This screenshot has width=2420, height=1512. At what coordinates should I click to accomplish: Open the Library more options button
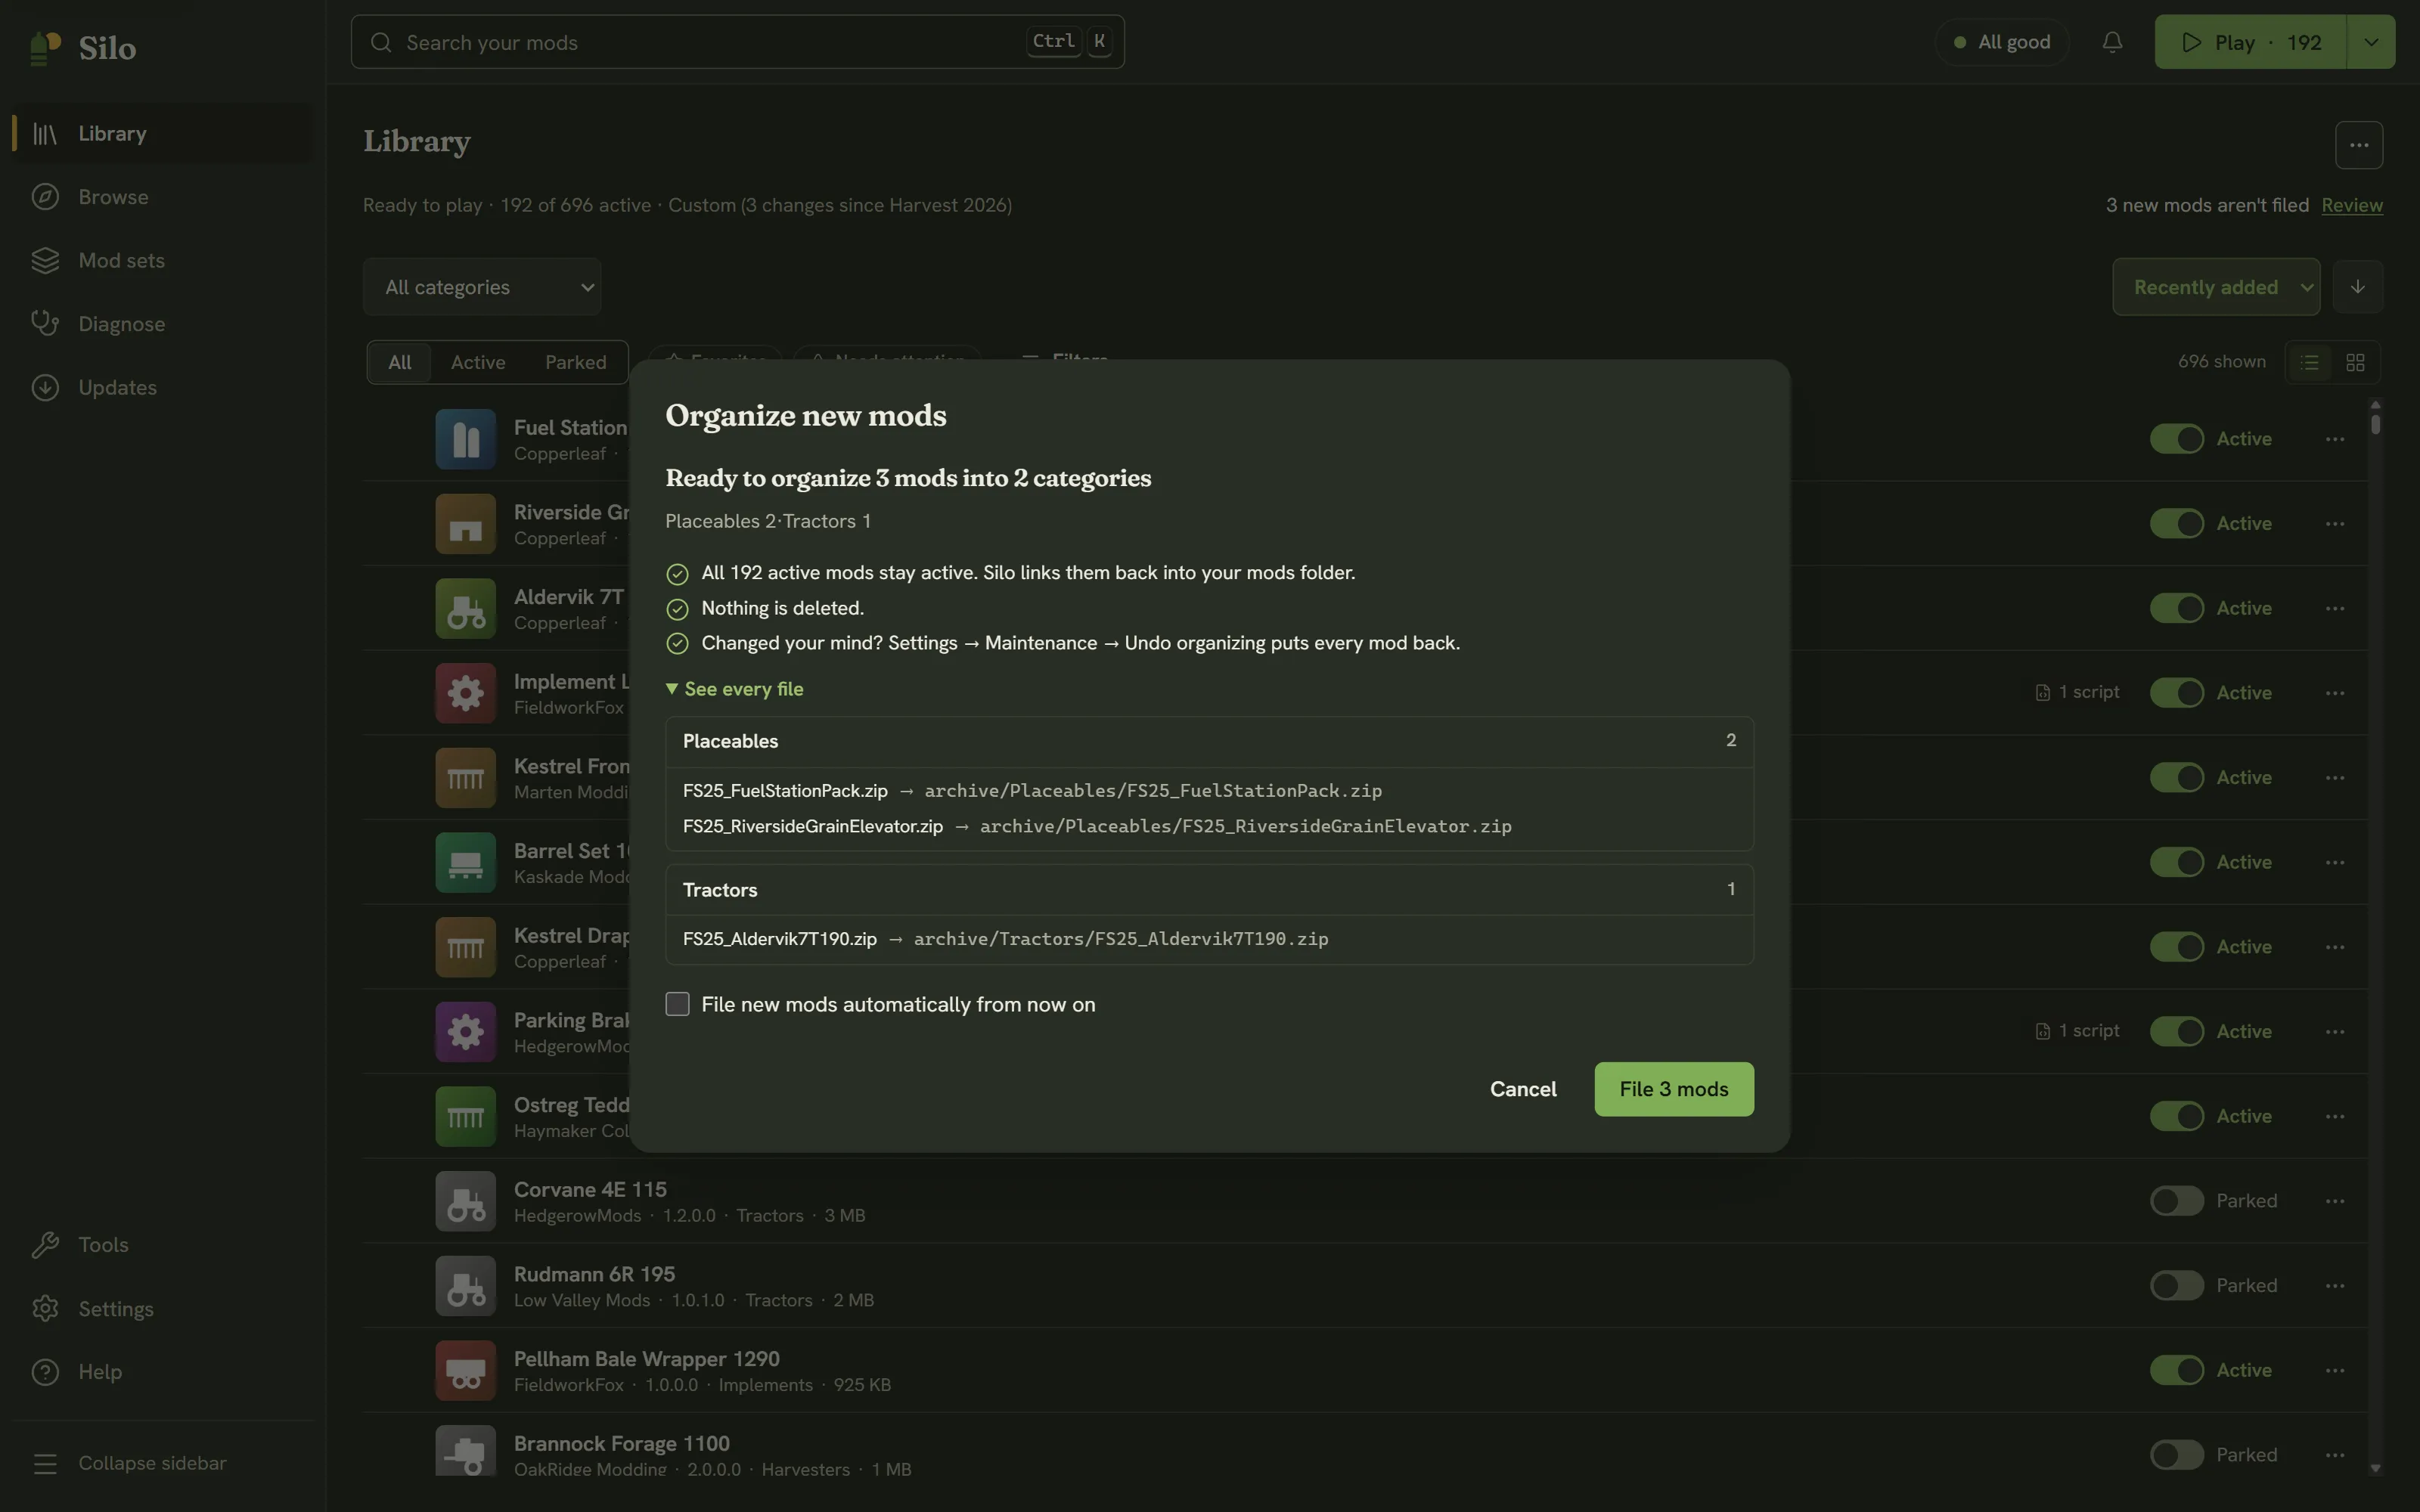[2359, 145]
